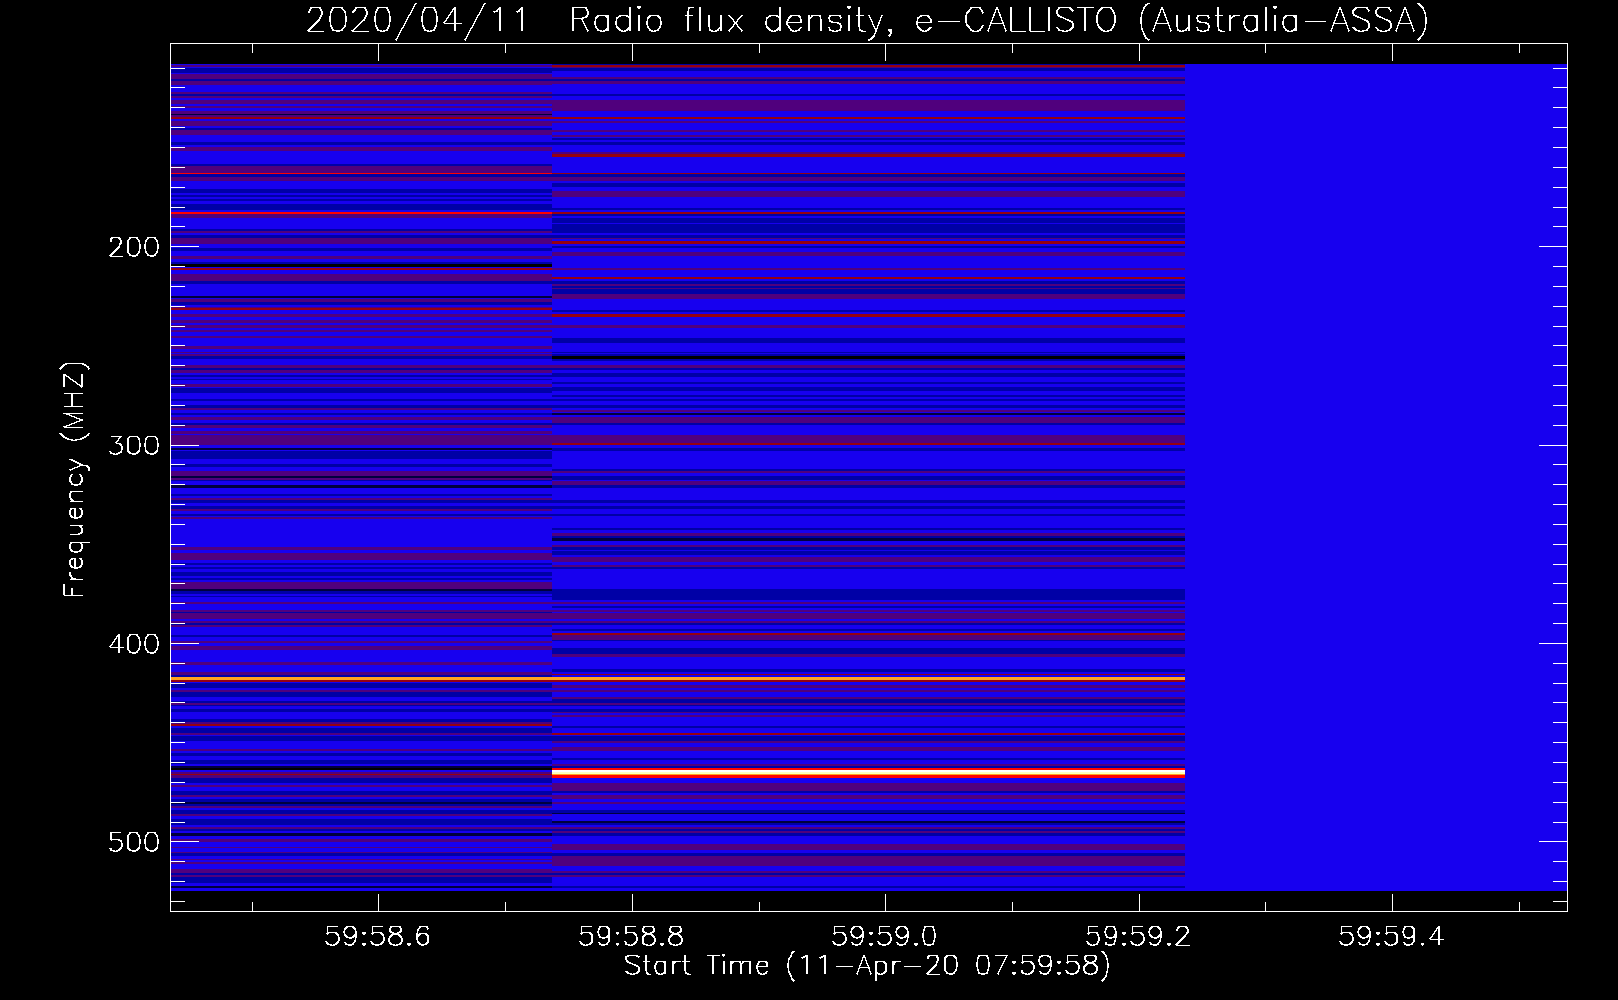1618x1000 pixels.
Task: Click the 'Start Time (11-Apr-20 07:59:58)' label
Action: coord(867,966)
